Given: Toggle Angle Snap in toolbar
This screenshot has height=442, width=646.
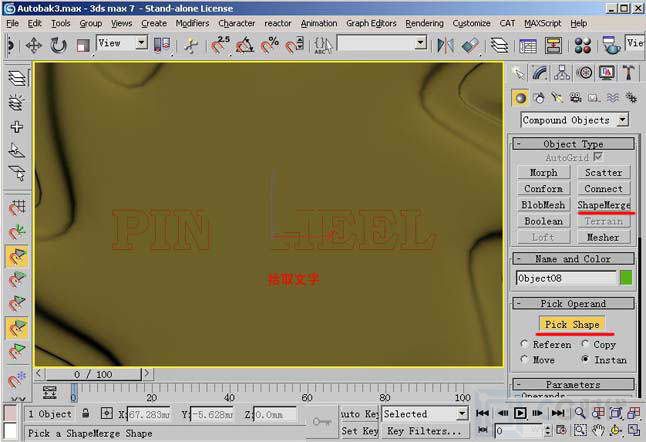Looking at the screenshot, I should 245,45.
